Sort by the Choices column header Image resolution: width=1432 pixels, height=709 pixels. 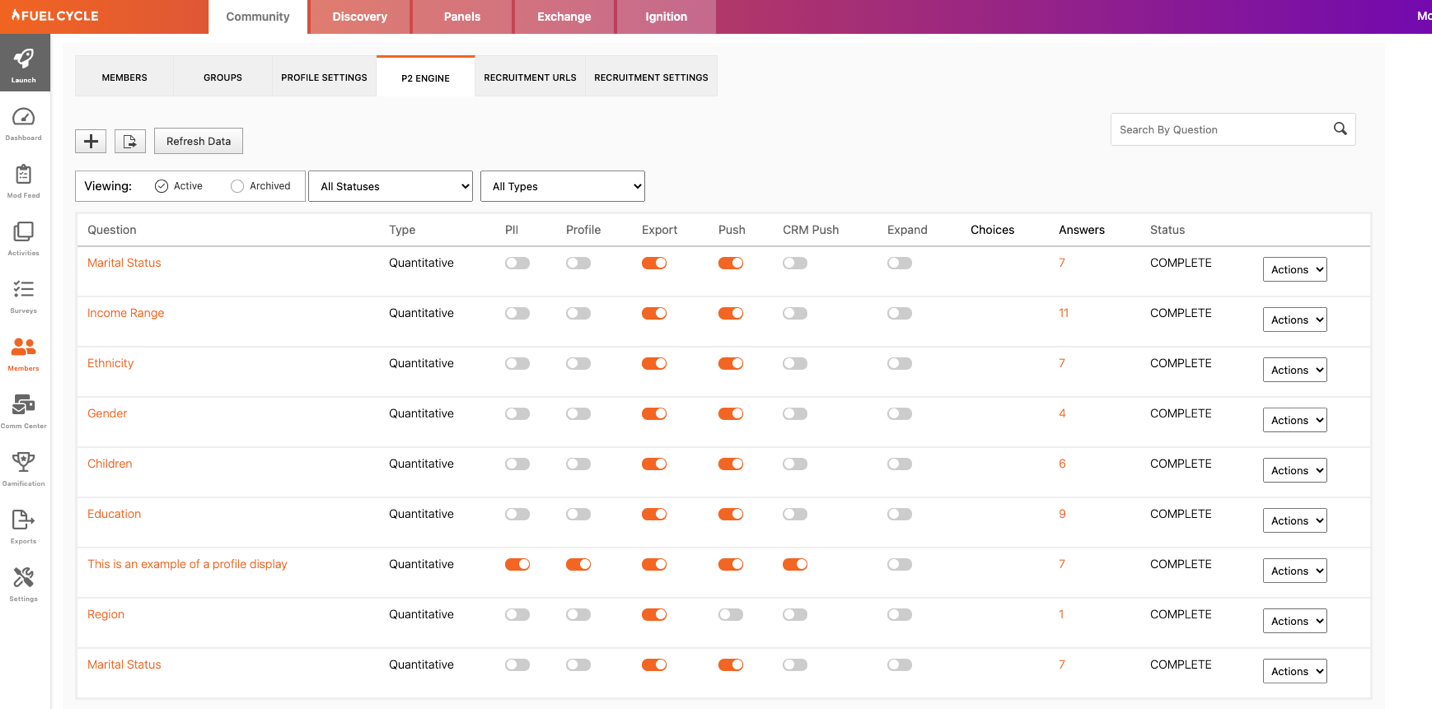(992, 230)
